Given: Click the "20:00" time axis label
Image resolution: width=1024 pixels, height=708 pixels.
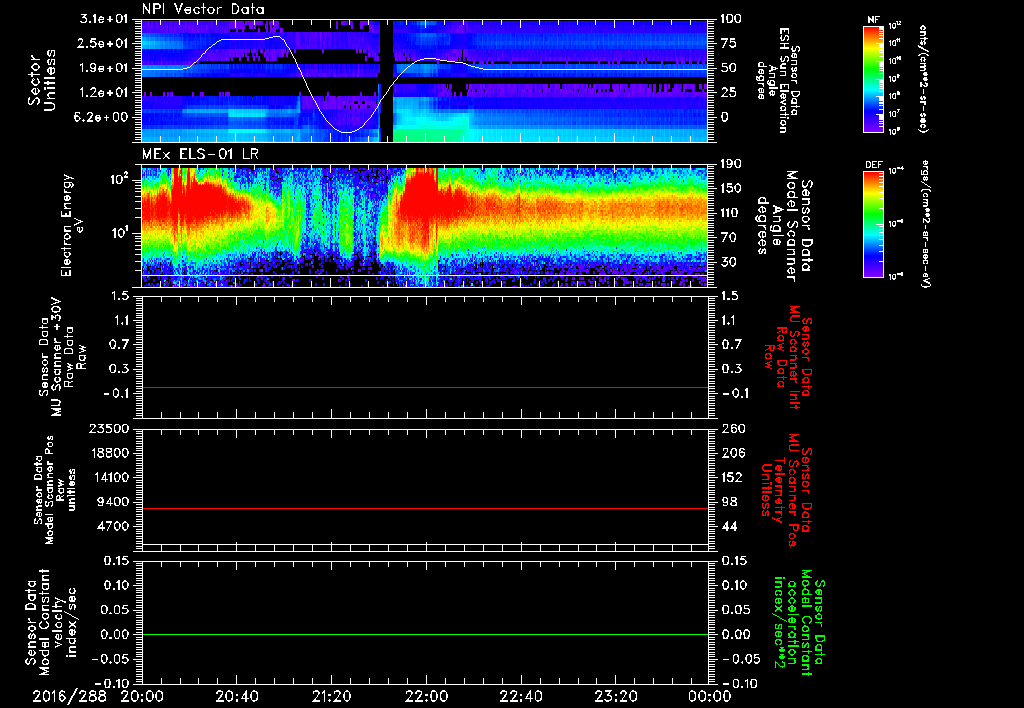Looking at the screenshot, I should 142,696.
